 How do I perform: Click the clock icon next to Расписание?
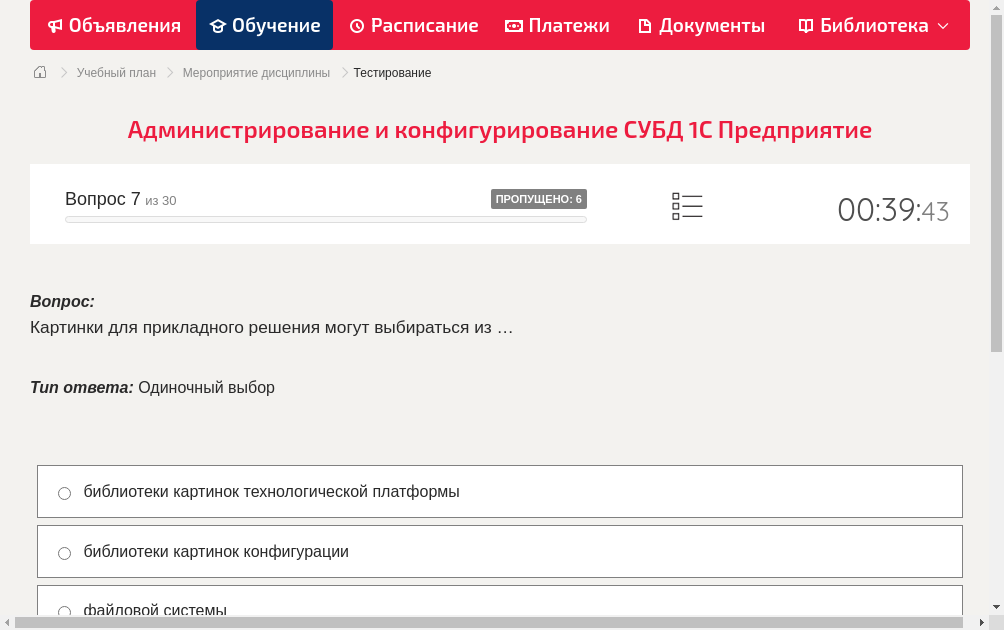357,25
